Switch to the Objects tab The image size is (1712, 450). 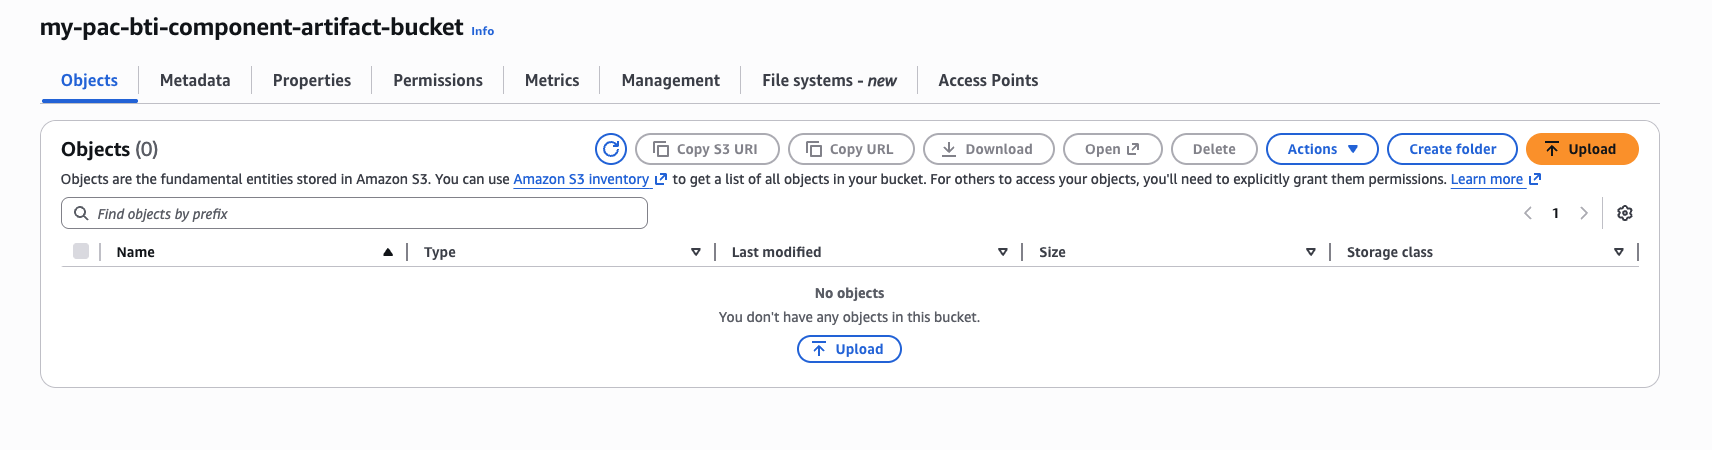tap(89, 80)
